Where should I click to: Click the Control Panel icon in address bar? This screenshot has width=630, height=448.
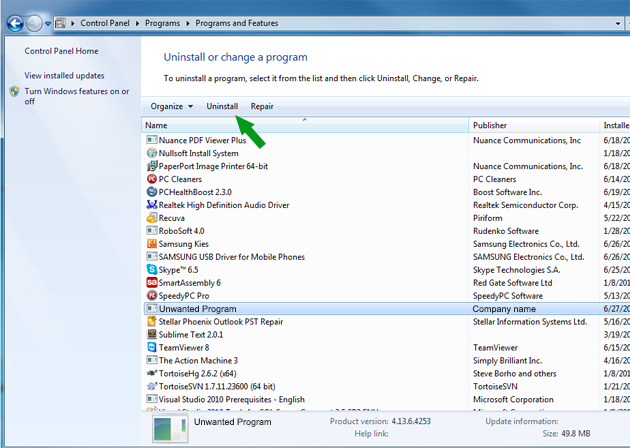point(60,23)
